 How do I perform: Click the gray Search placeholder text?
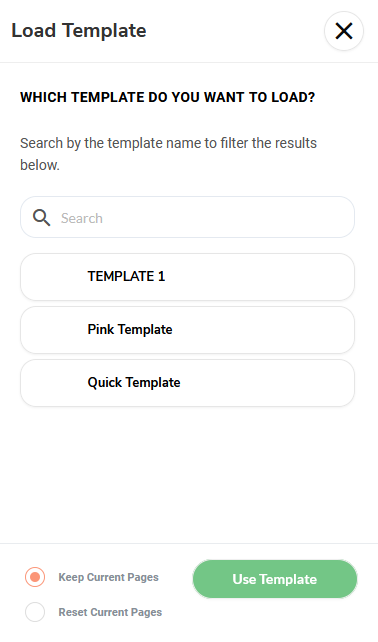point(82,218)
